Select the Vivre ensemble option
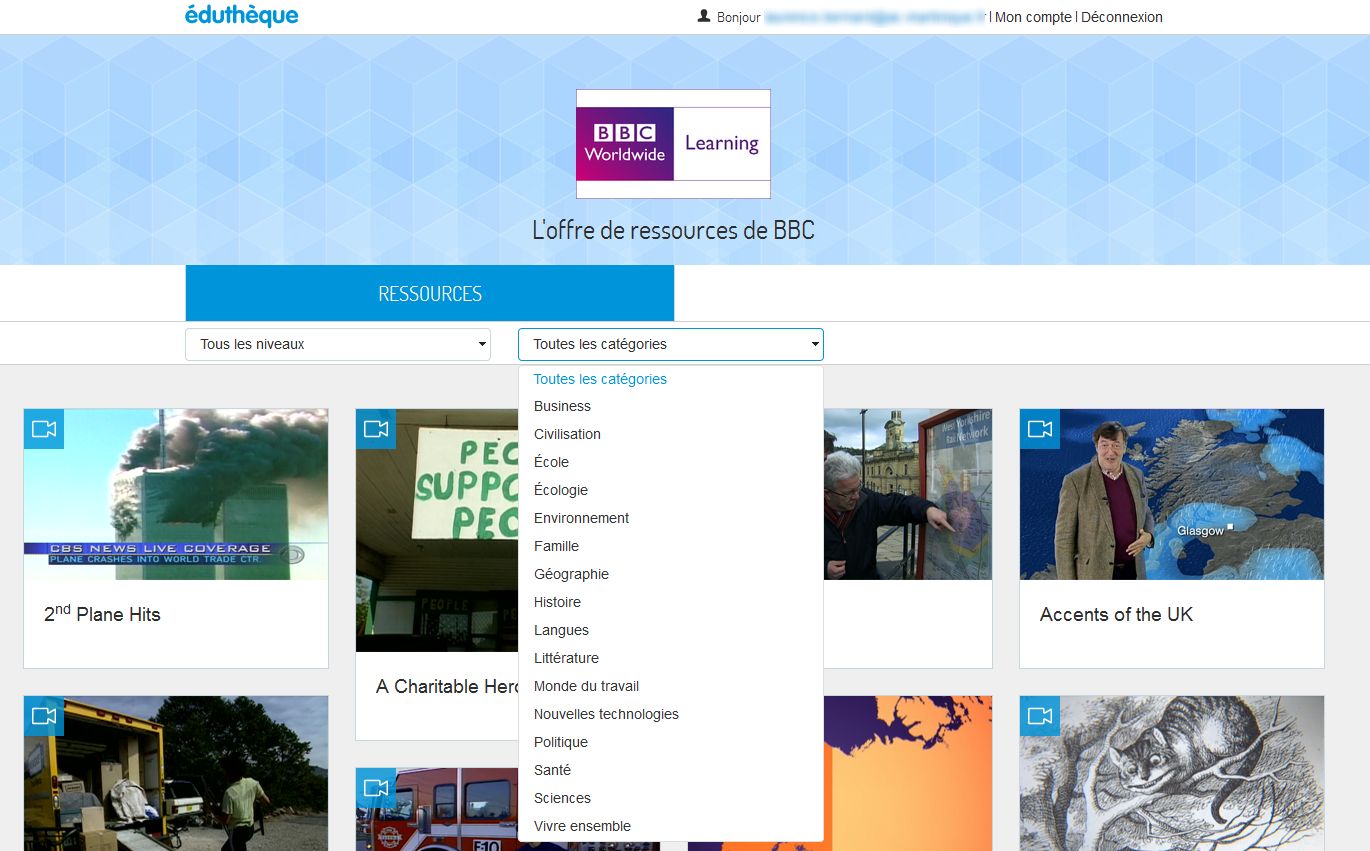 coord(582,826)
